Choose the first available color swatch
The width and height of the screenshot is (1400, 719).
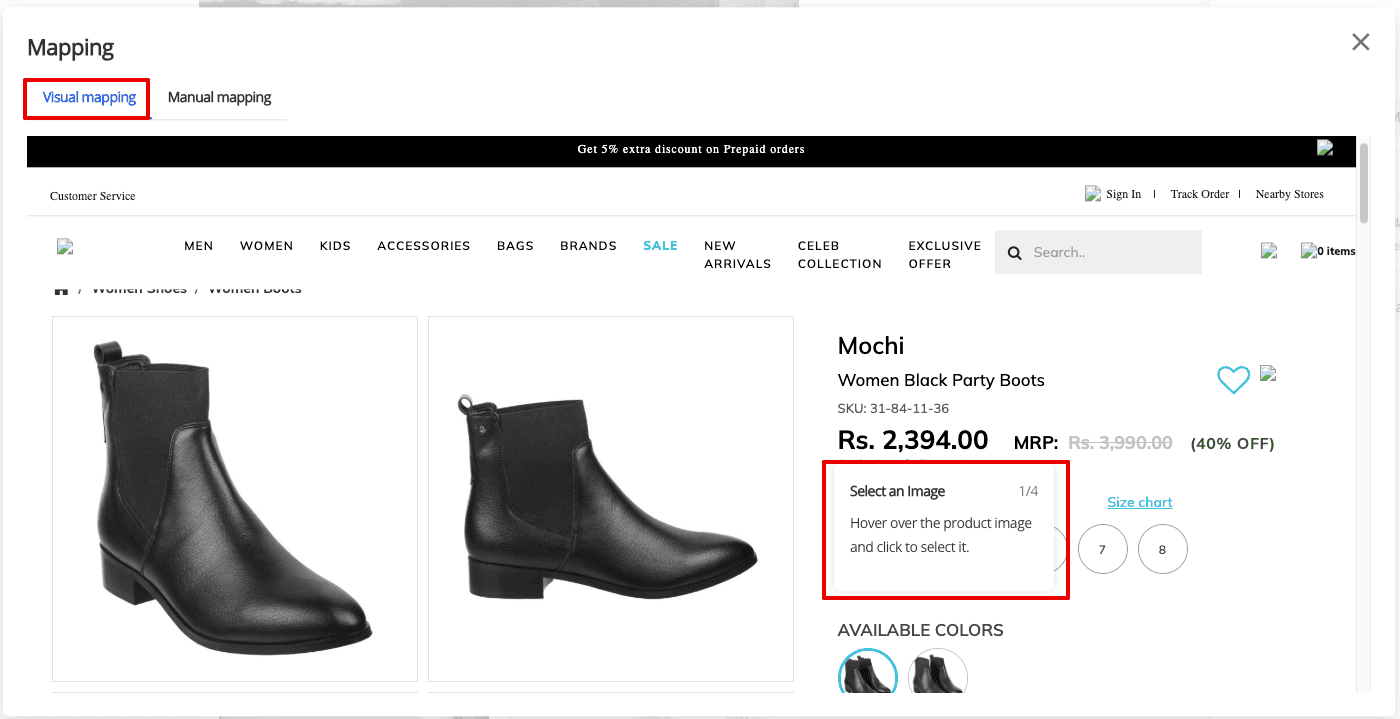pos(868,673)
